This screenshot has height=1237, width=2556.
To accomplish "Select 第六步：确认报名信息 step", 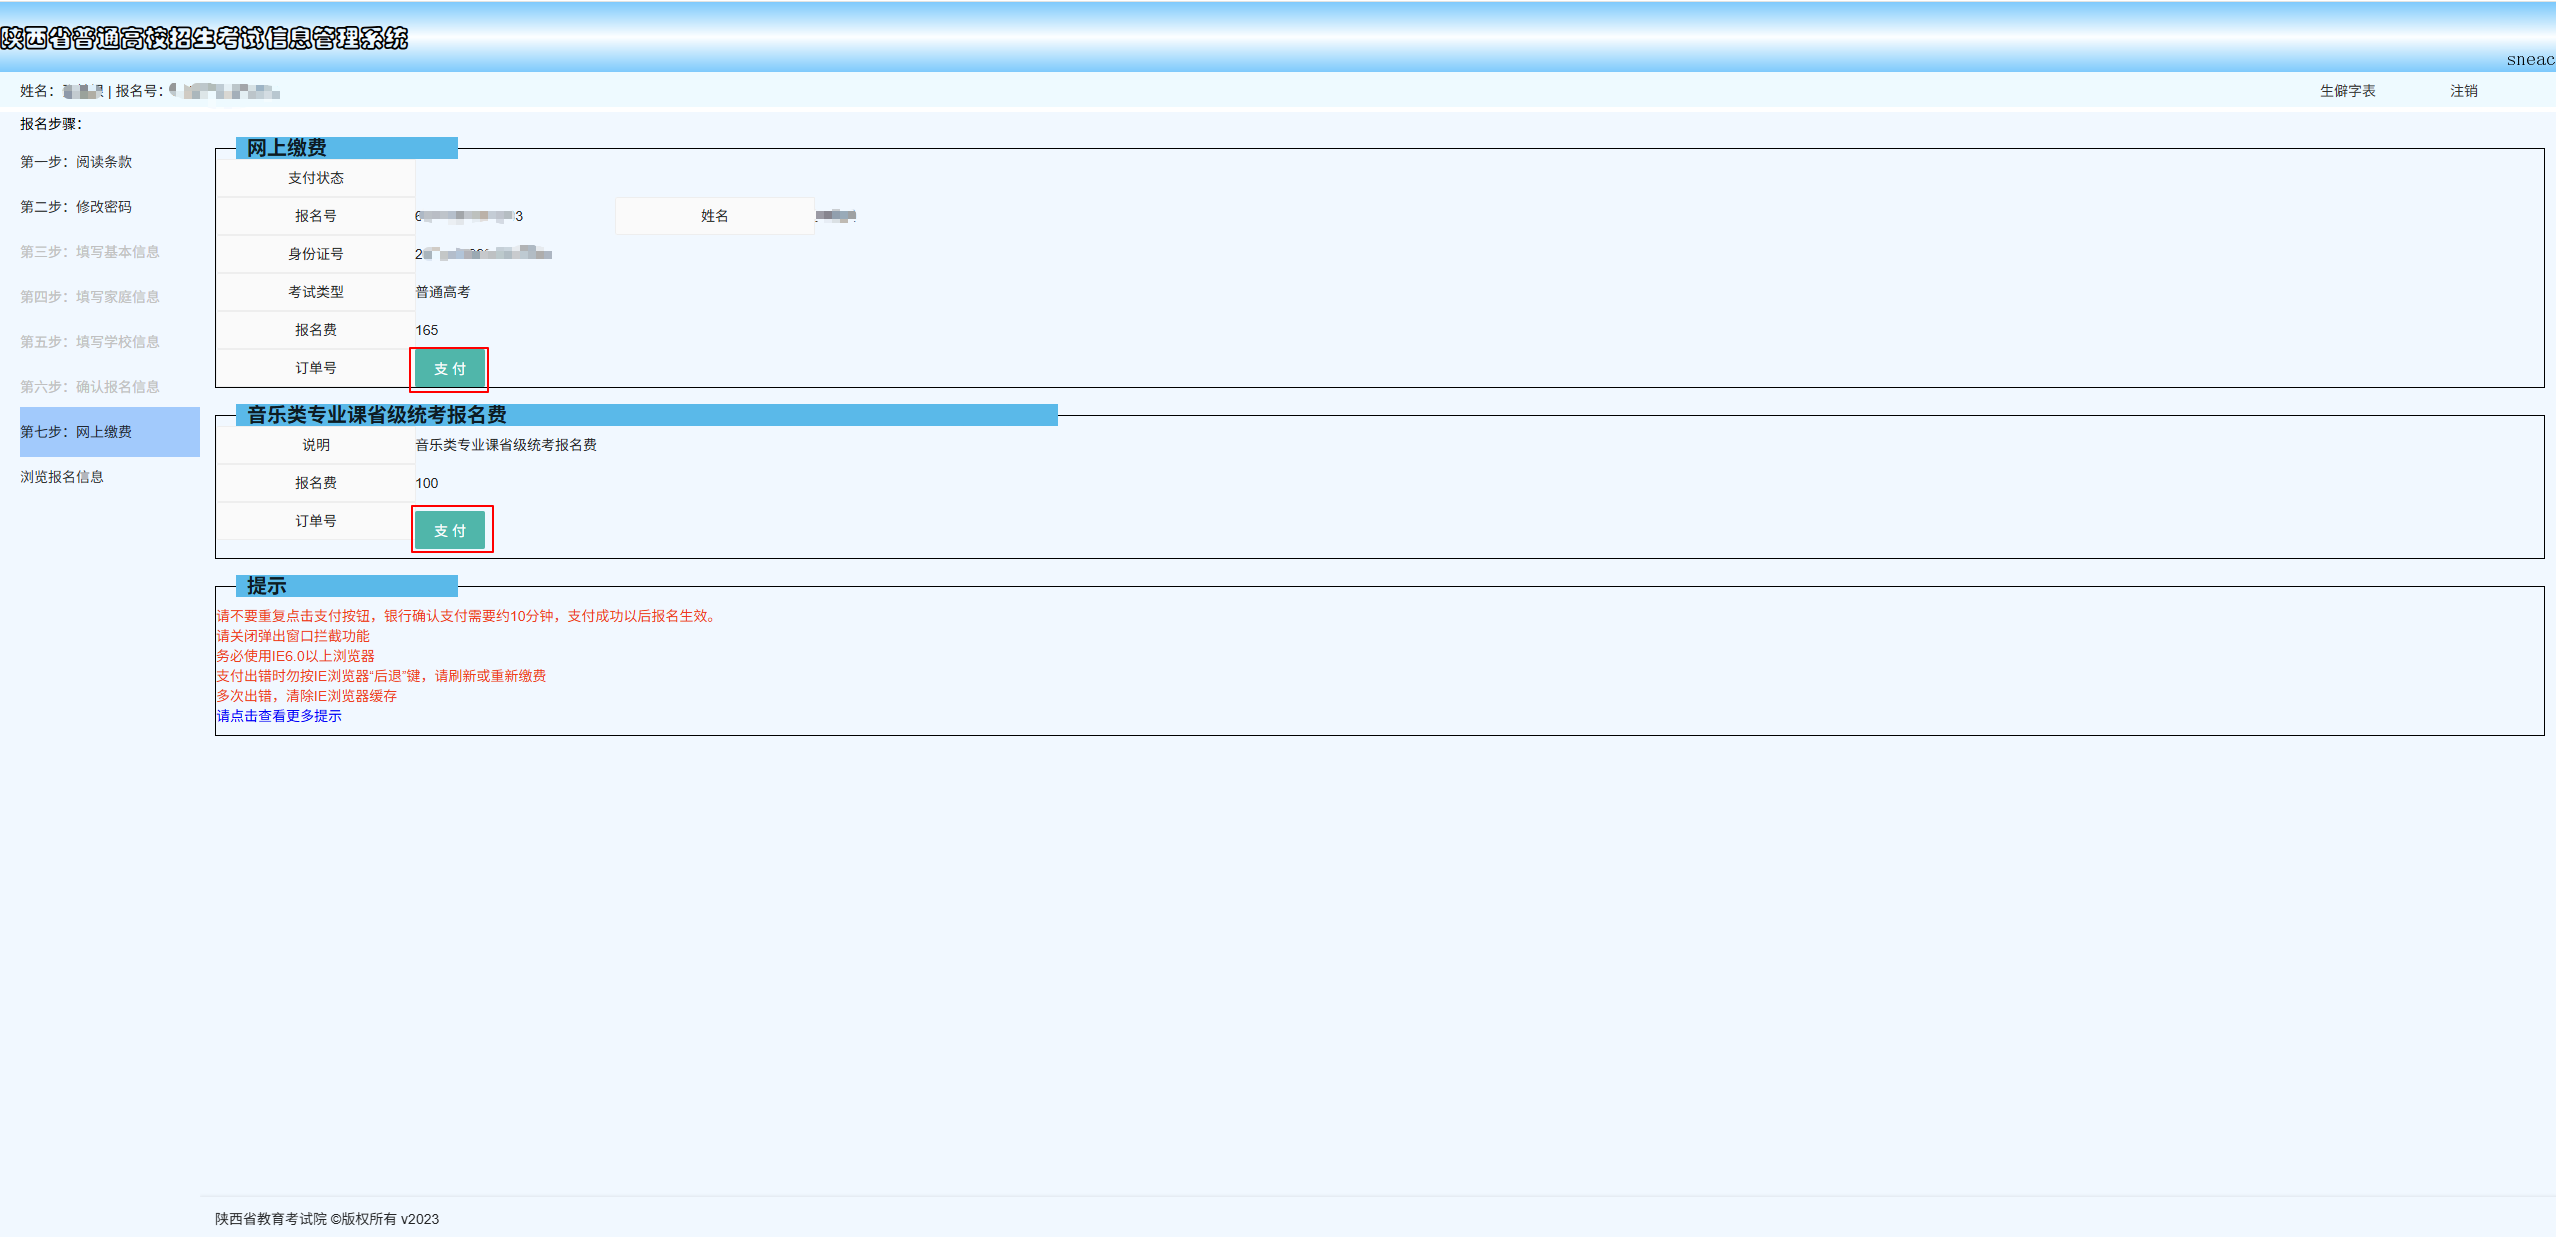I will [90, 387].
